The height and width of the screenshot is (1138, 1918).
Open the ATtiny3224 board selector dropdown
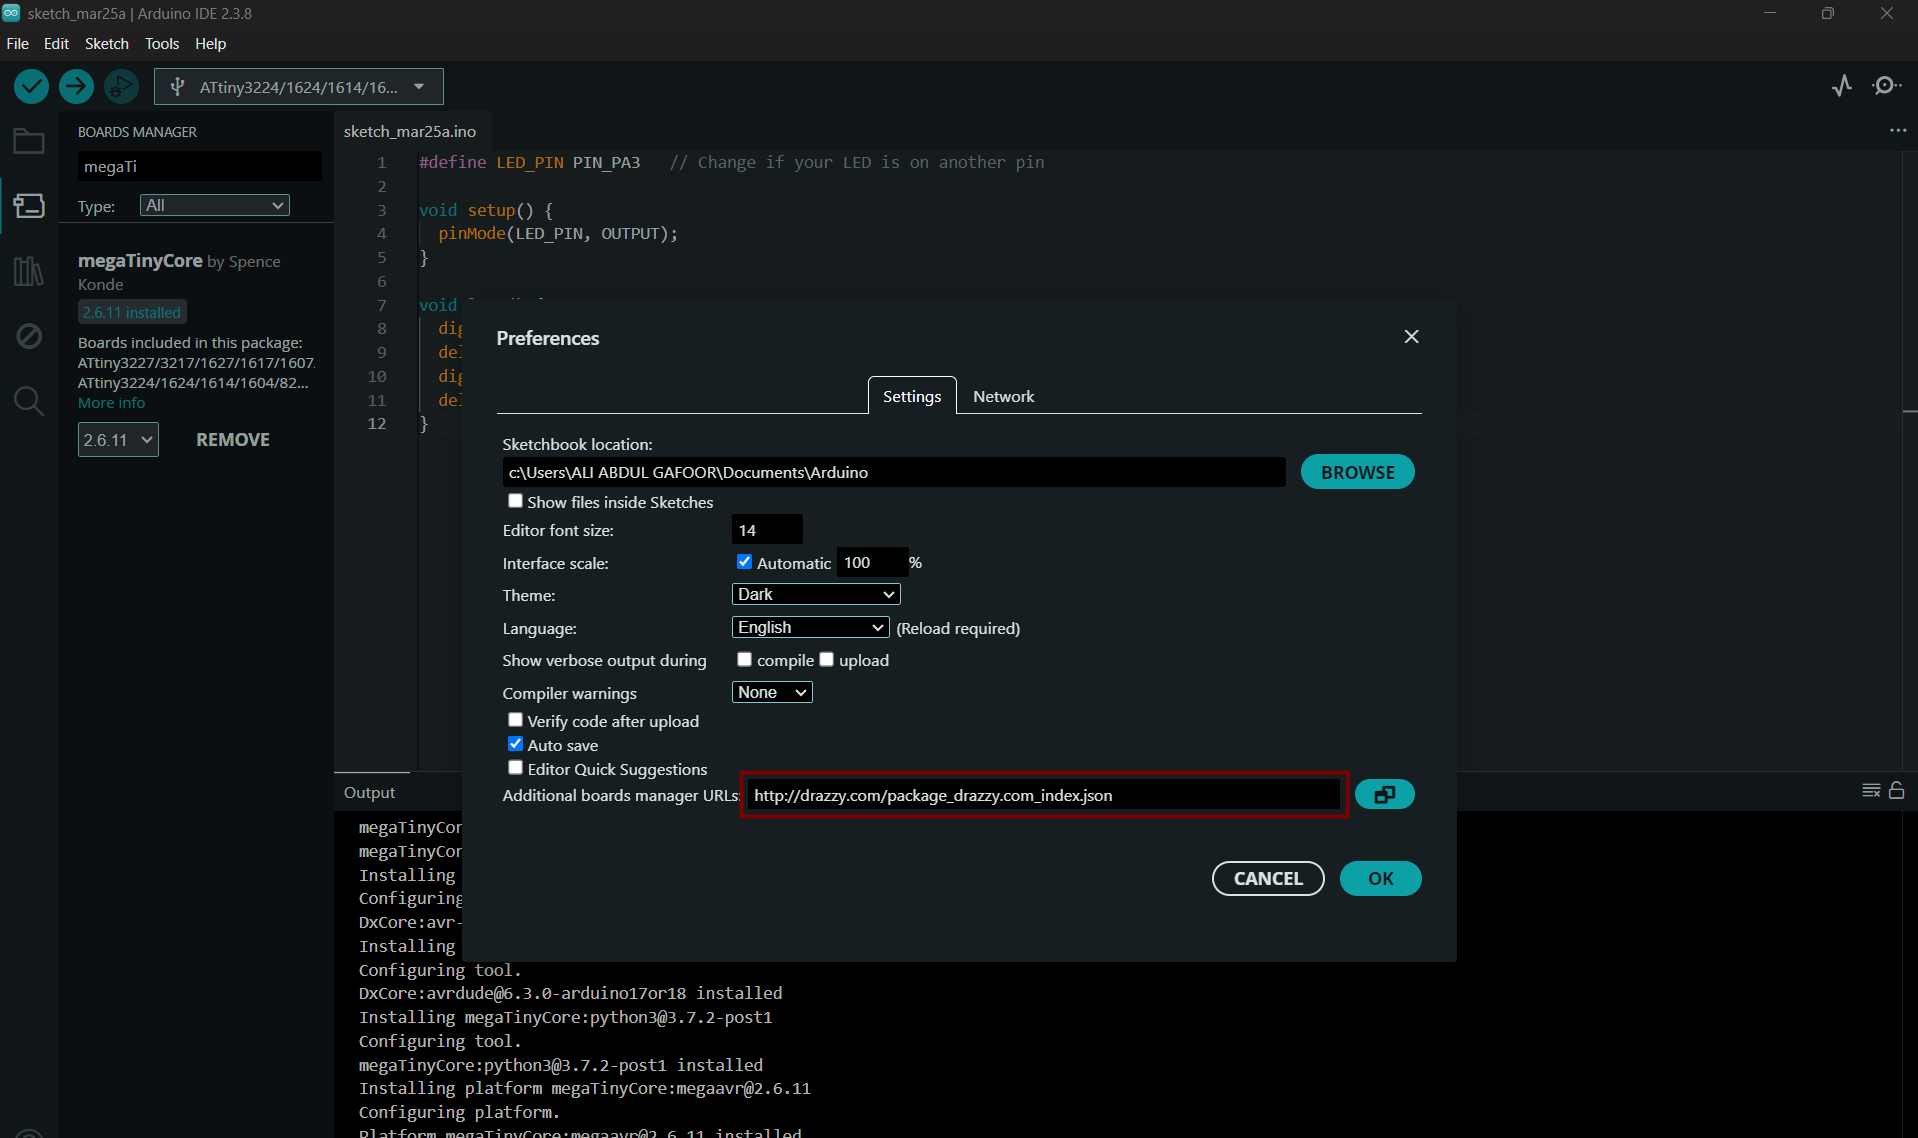[299, 87]
